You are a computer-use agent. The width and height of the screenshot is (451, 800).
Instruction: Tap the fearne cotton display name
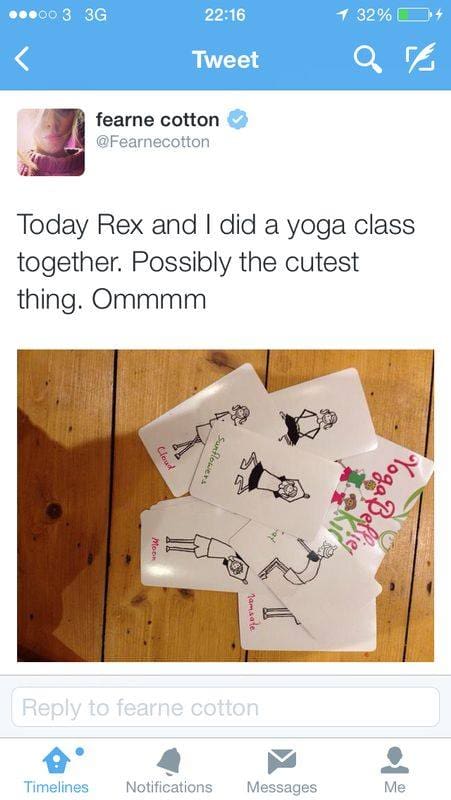point(158,120)
